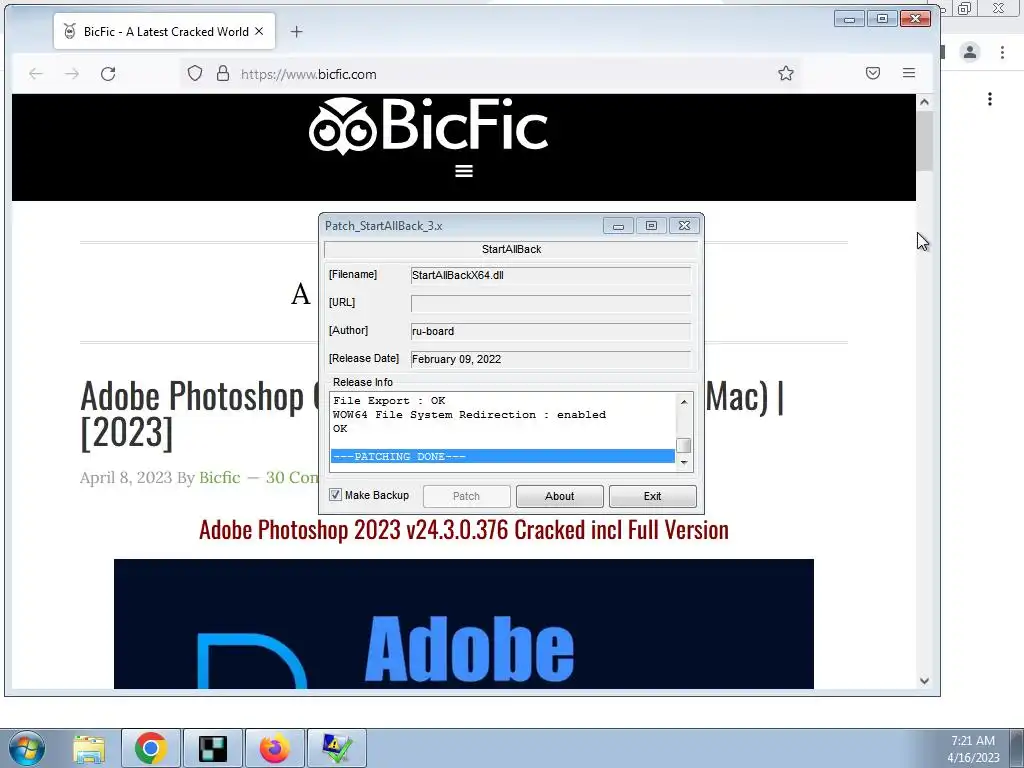
Task: Open the shield tracking protection icon
Action: coord(195,73)
